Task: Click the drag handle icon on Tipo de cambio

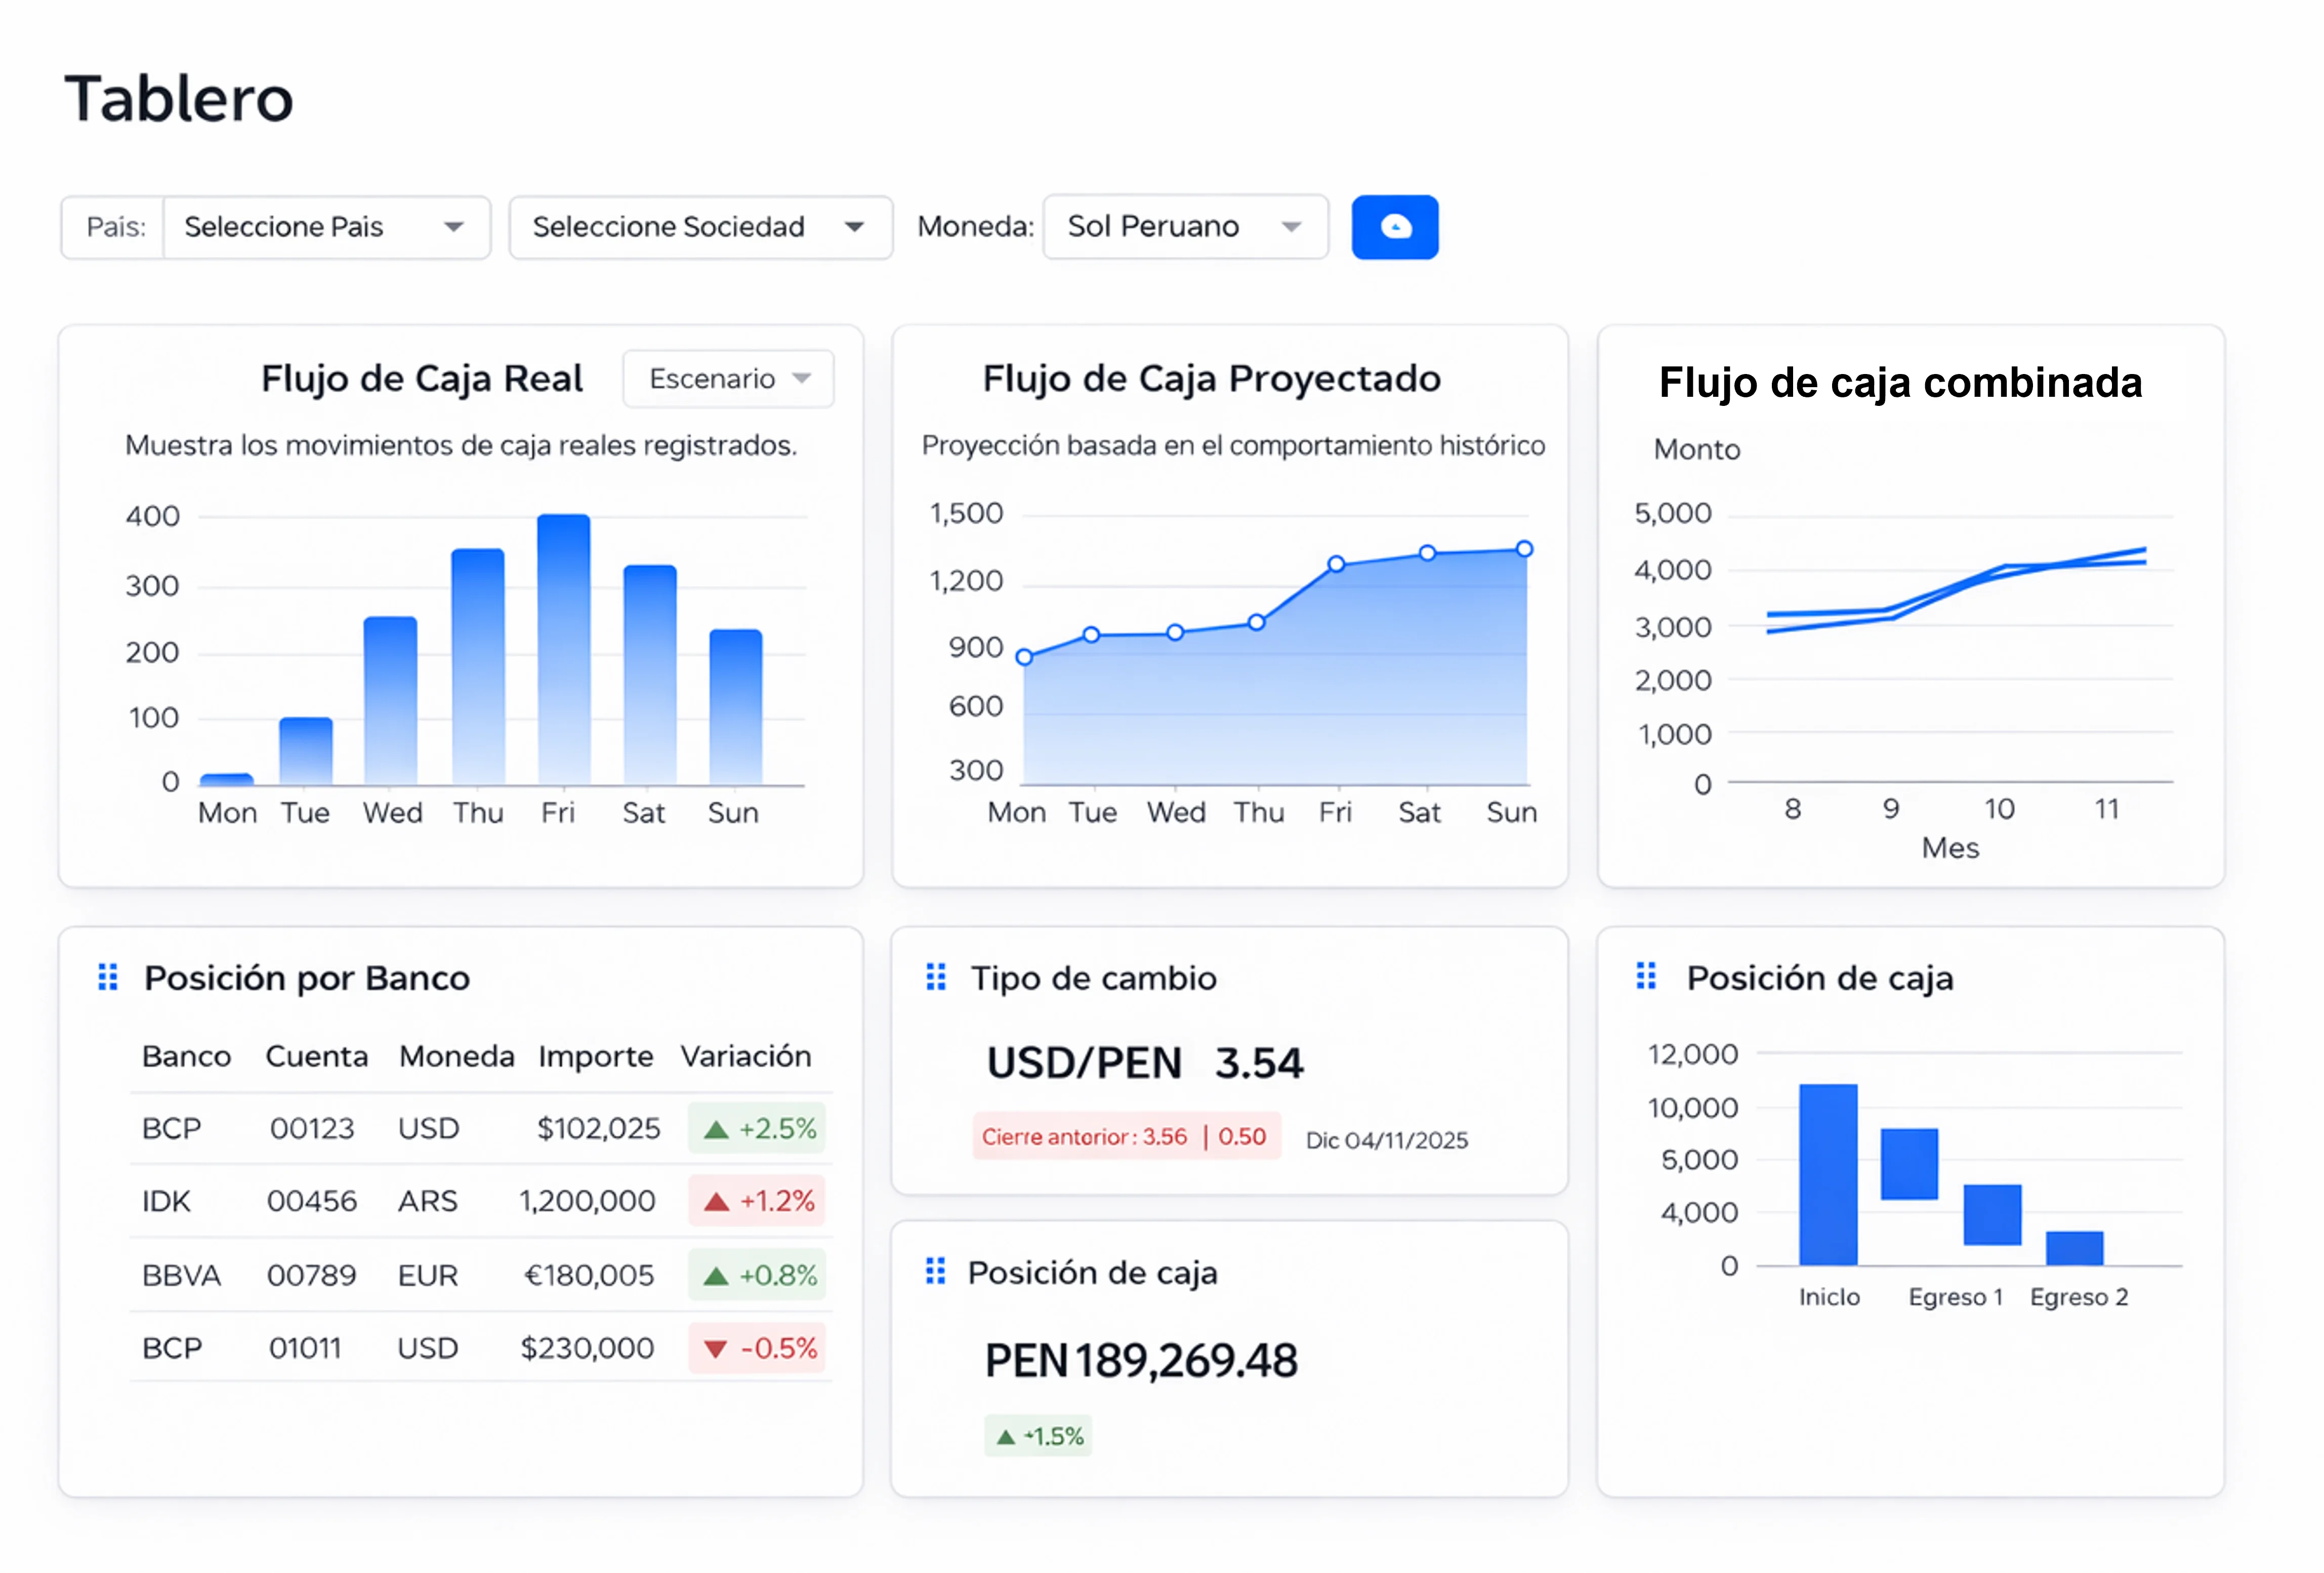Action: [x=936, y=977]
